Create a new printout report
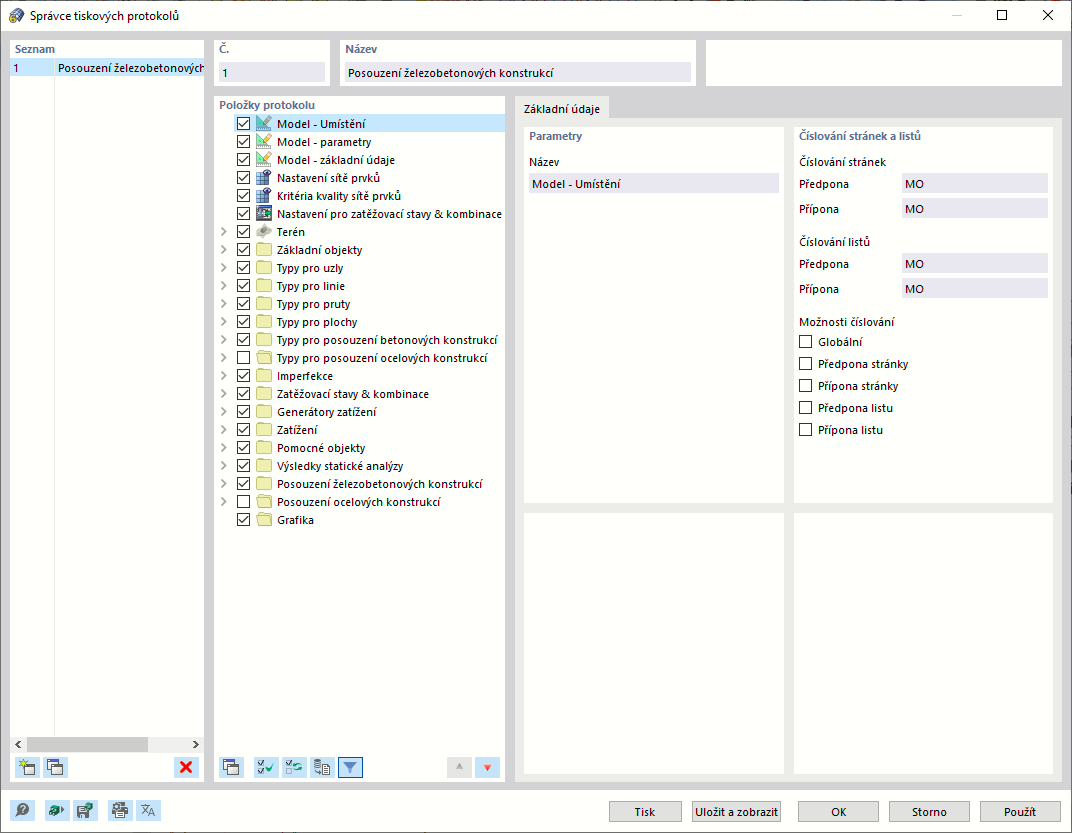This screenshot has width=1072, height=833. [x=27, y=767]
